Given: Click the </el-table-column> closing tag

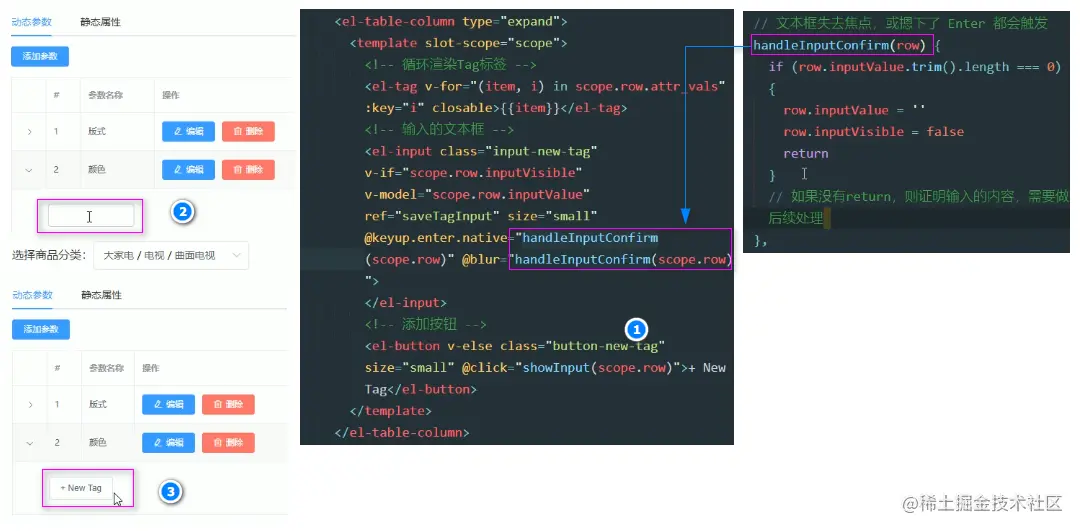Looking at the screenshot, I should click(402, 433).
